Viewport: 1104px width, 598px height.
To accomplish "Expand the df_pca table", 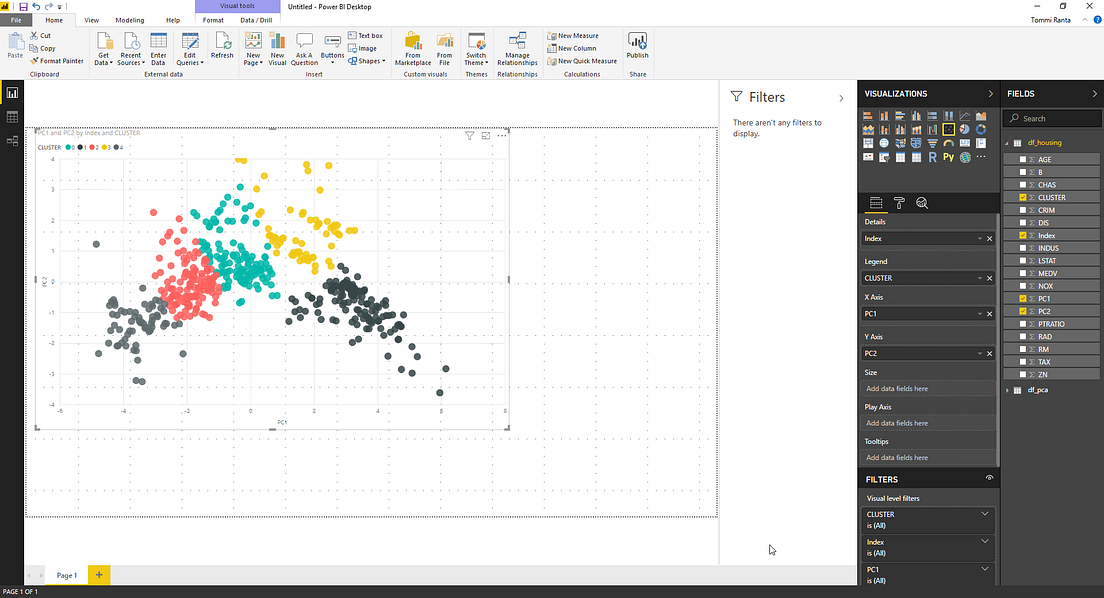I will tap(1007, 389).
